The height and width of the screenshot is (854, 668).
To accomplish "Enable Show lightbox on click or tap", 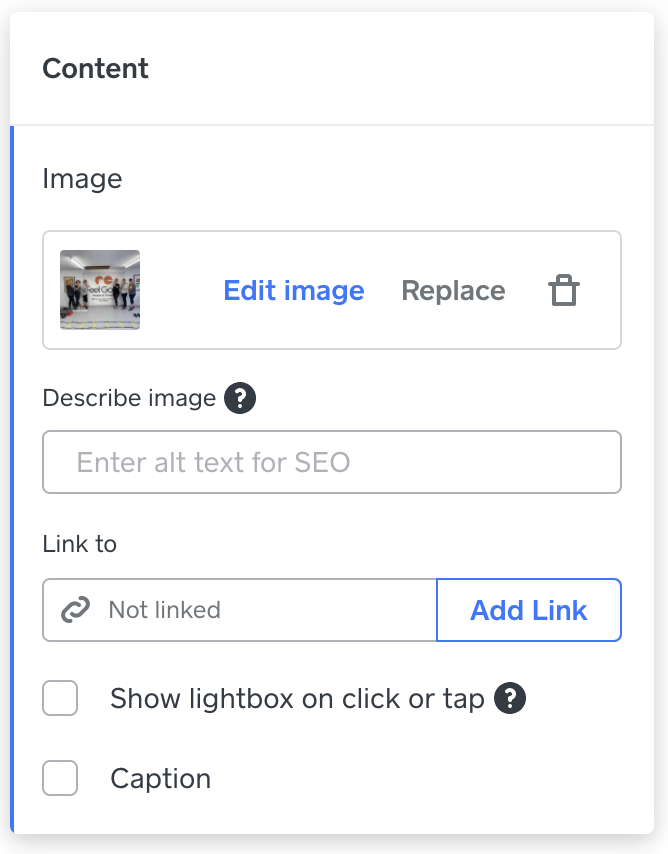I will pos(60,698).
